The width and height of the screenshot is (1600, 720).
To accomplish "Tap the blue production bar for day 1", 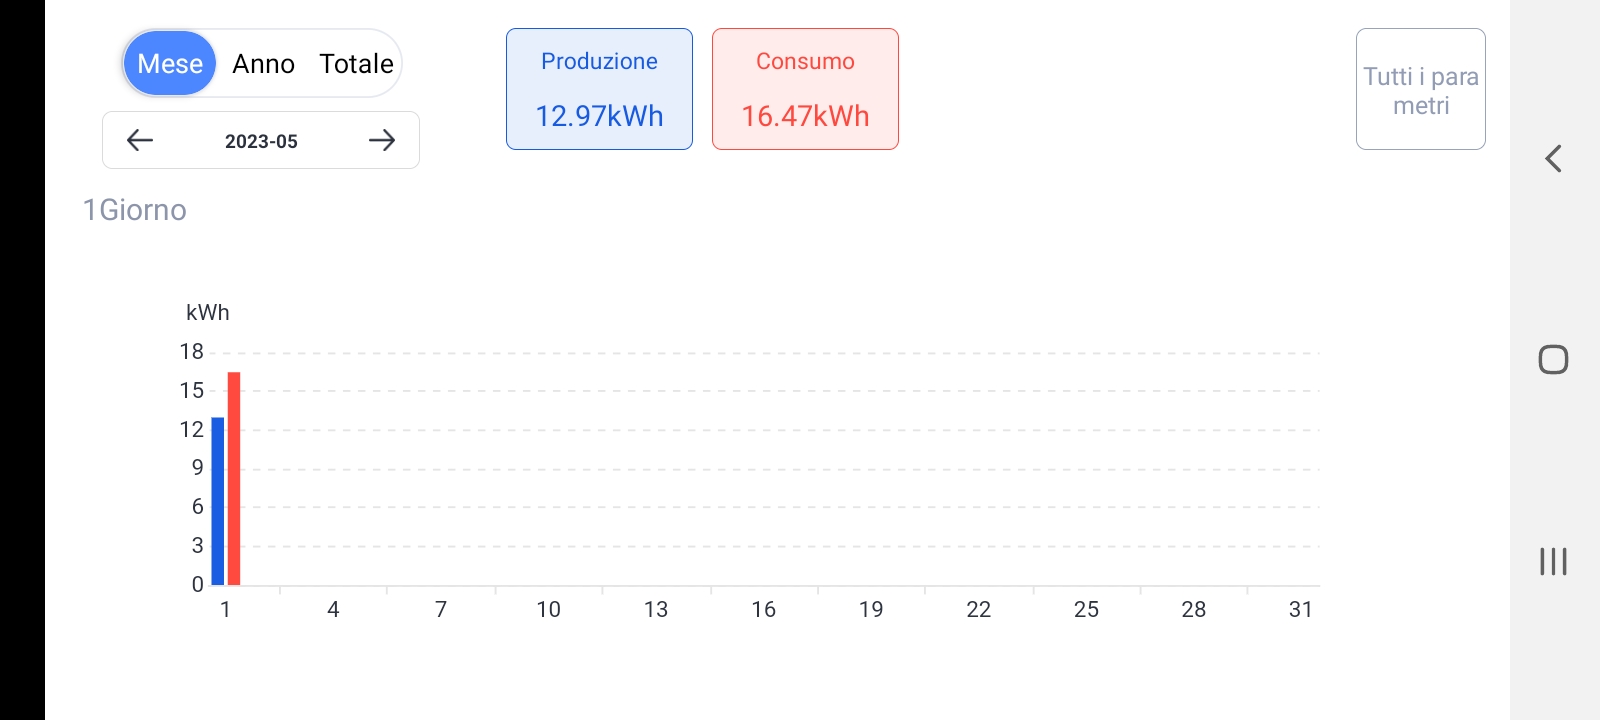I will pyautogui.click(x=218, y=501).
